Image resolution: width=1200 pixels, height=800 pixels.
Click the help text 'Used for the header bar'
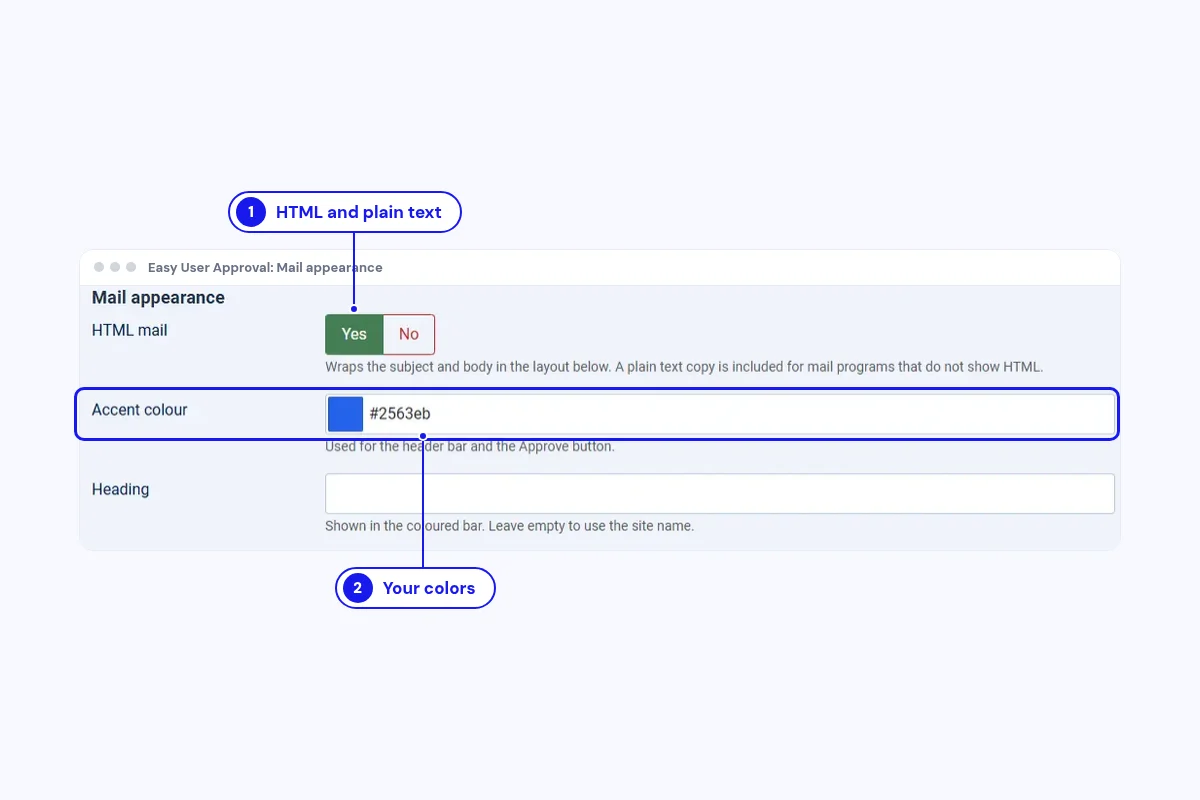pos(470,446)
